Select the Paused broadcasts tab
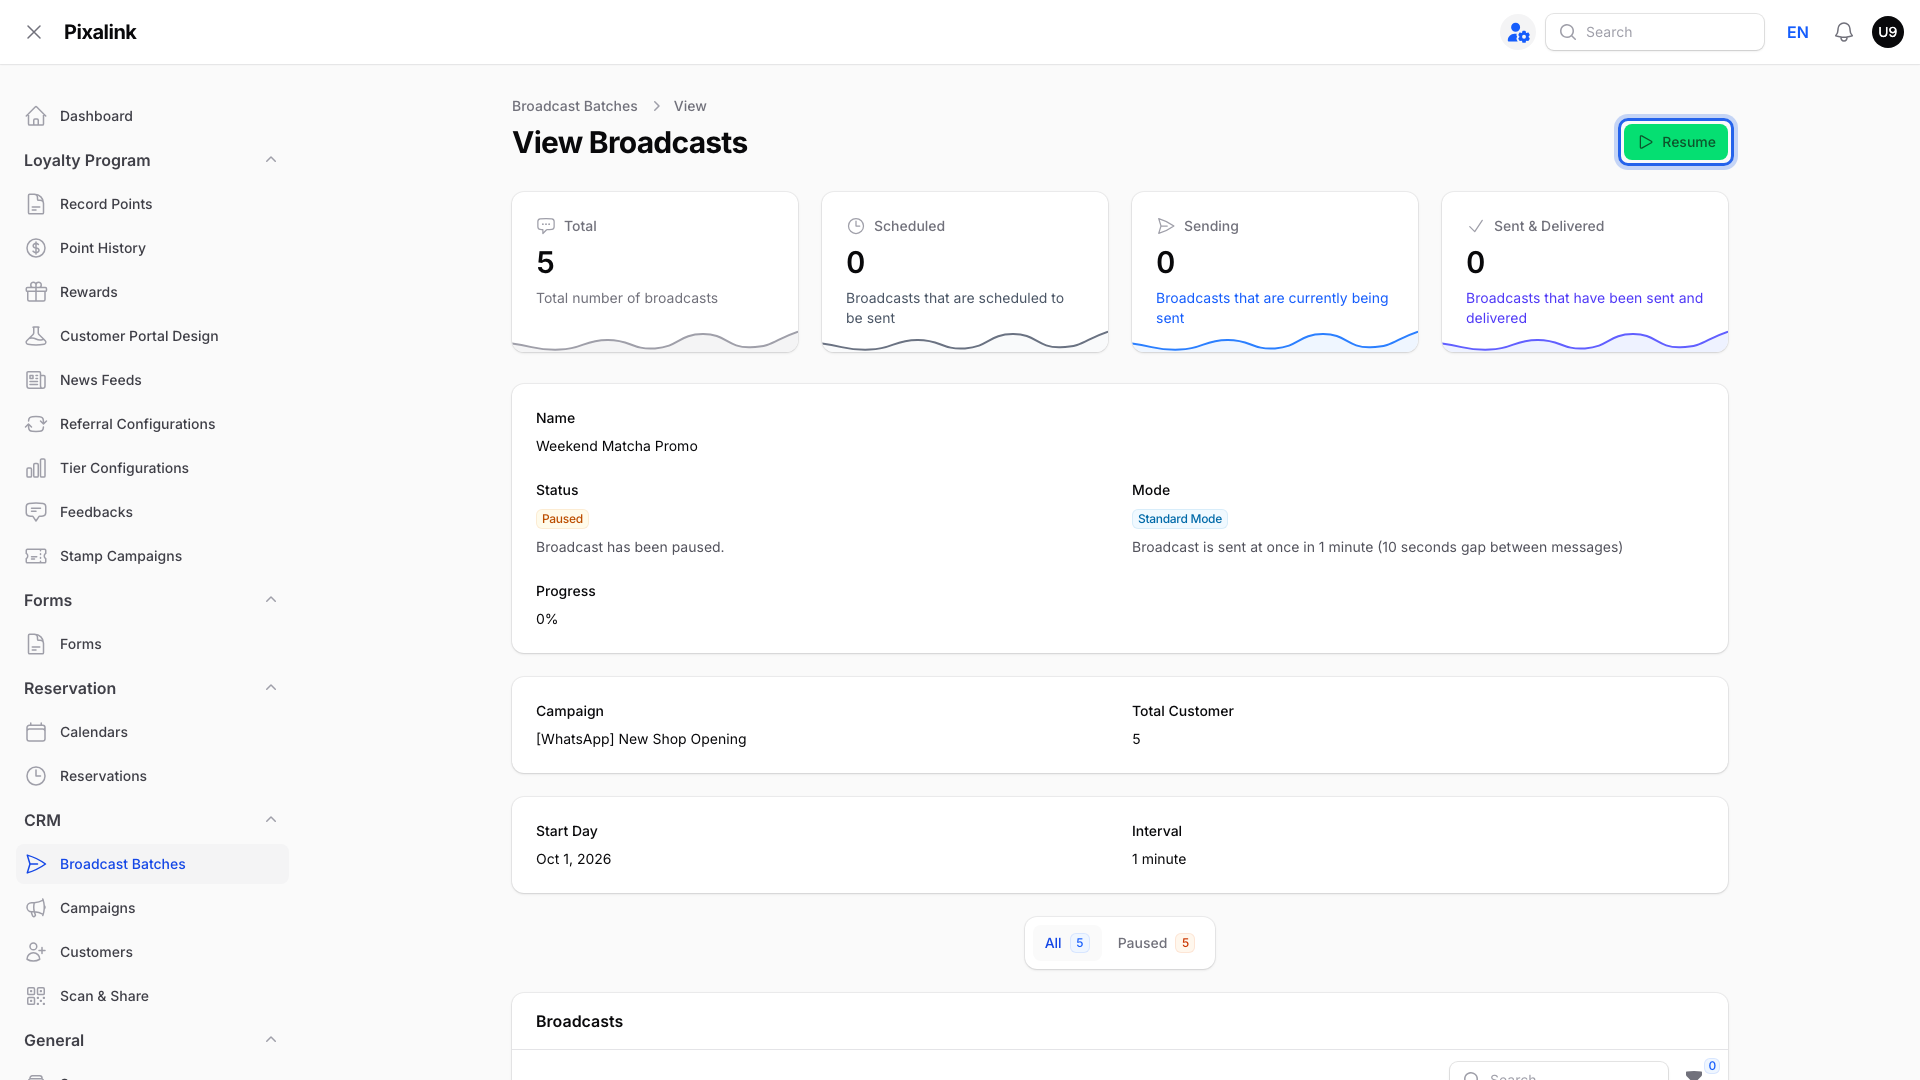This screenshot has height=1080, width=1920. coord(1156,943)
